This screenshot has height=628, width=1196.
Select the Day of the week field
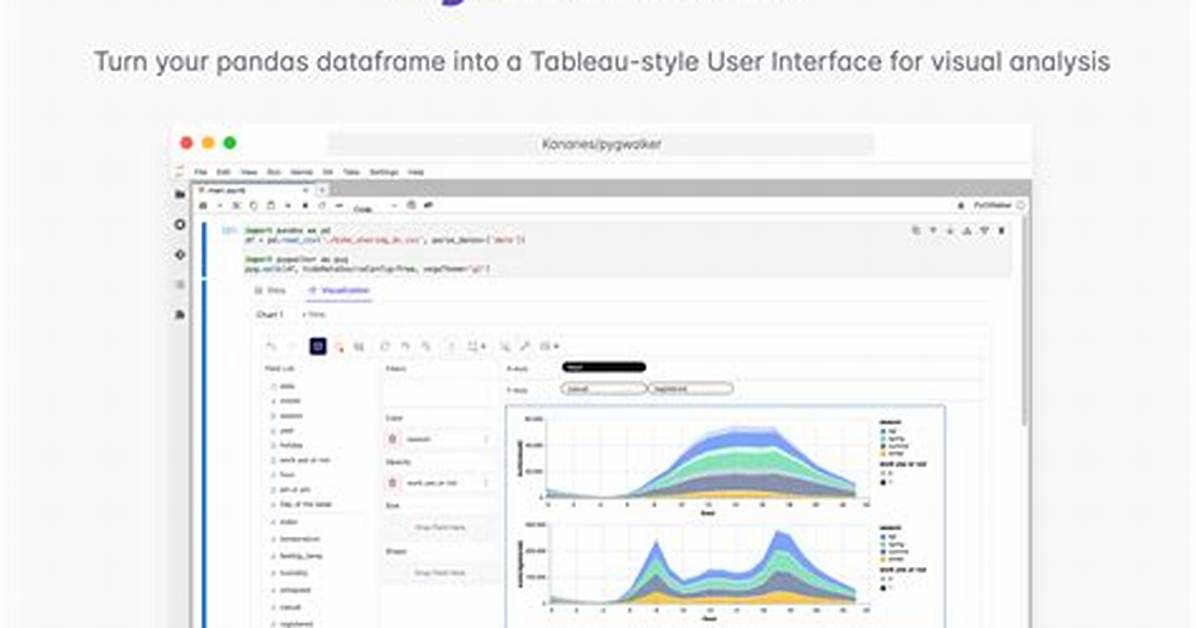tap(305, 504)
